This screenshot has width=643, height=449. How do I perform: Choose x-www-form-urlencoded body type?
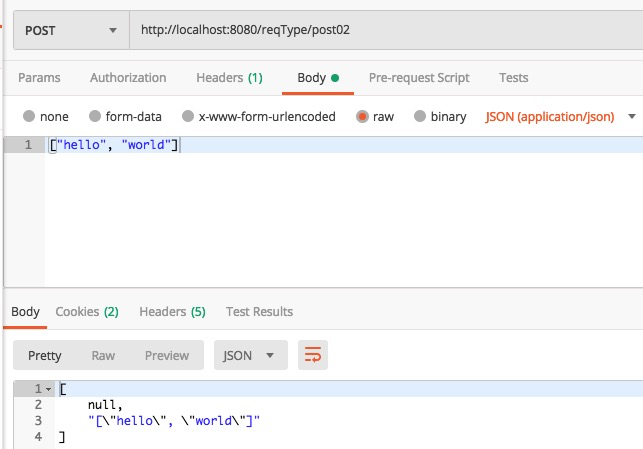pos(188,116)
